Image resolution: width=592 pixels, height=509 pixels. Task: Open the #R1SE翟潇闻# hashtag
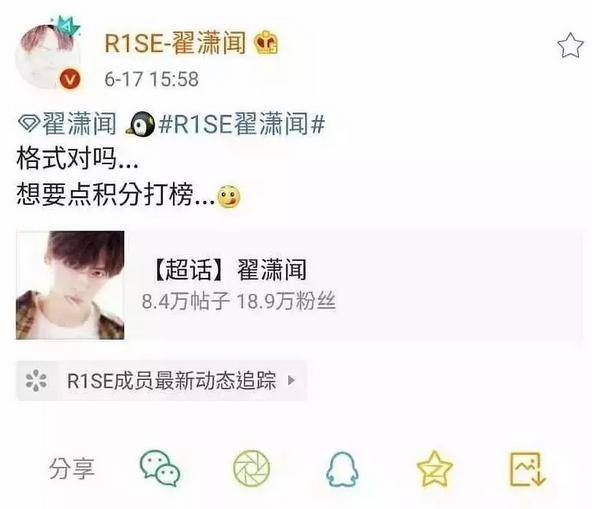coord(242,124)
